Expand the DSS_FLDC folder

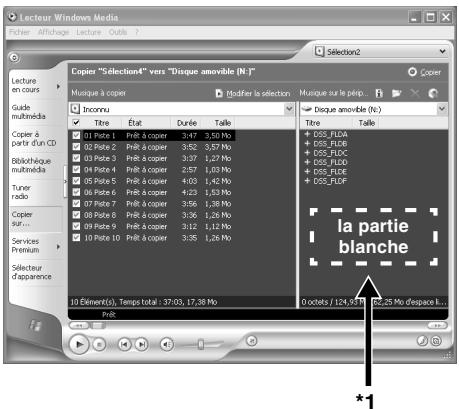(x=307, y=153)
